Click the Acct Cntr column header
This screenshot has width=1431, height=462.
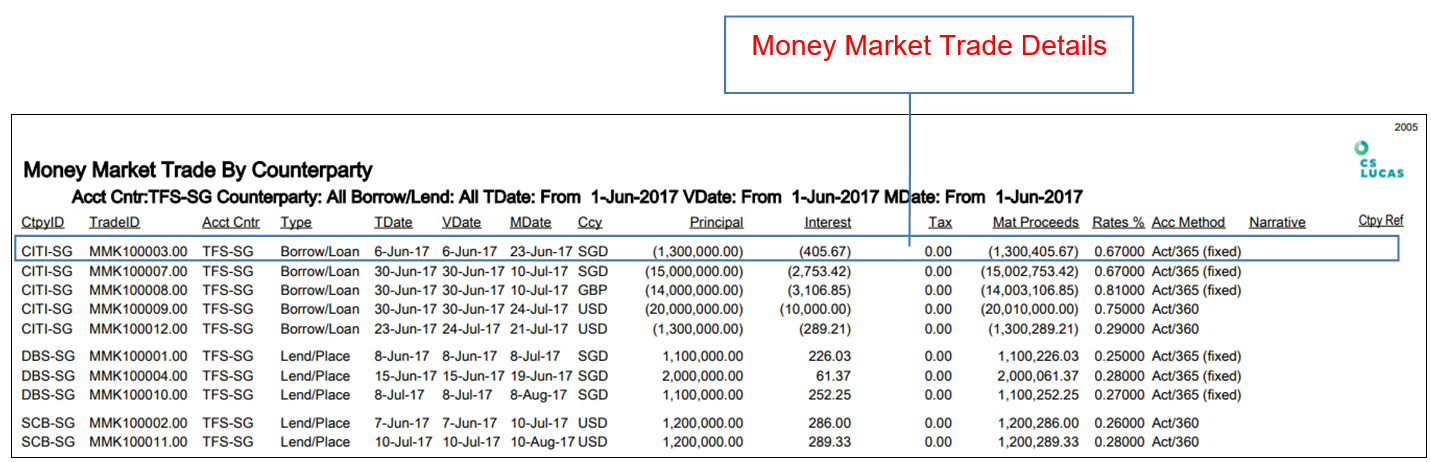pos(231,222)
